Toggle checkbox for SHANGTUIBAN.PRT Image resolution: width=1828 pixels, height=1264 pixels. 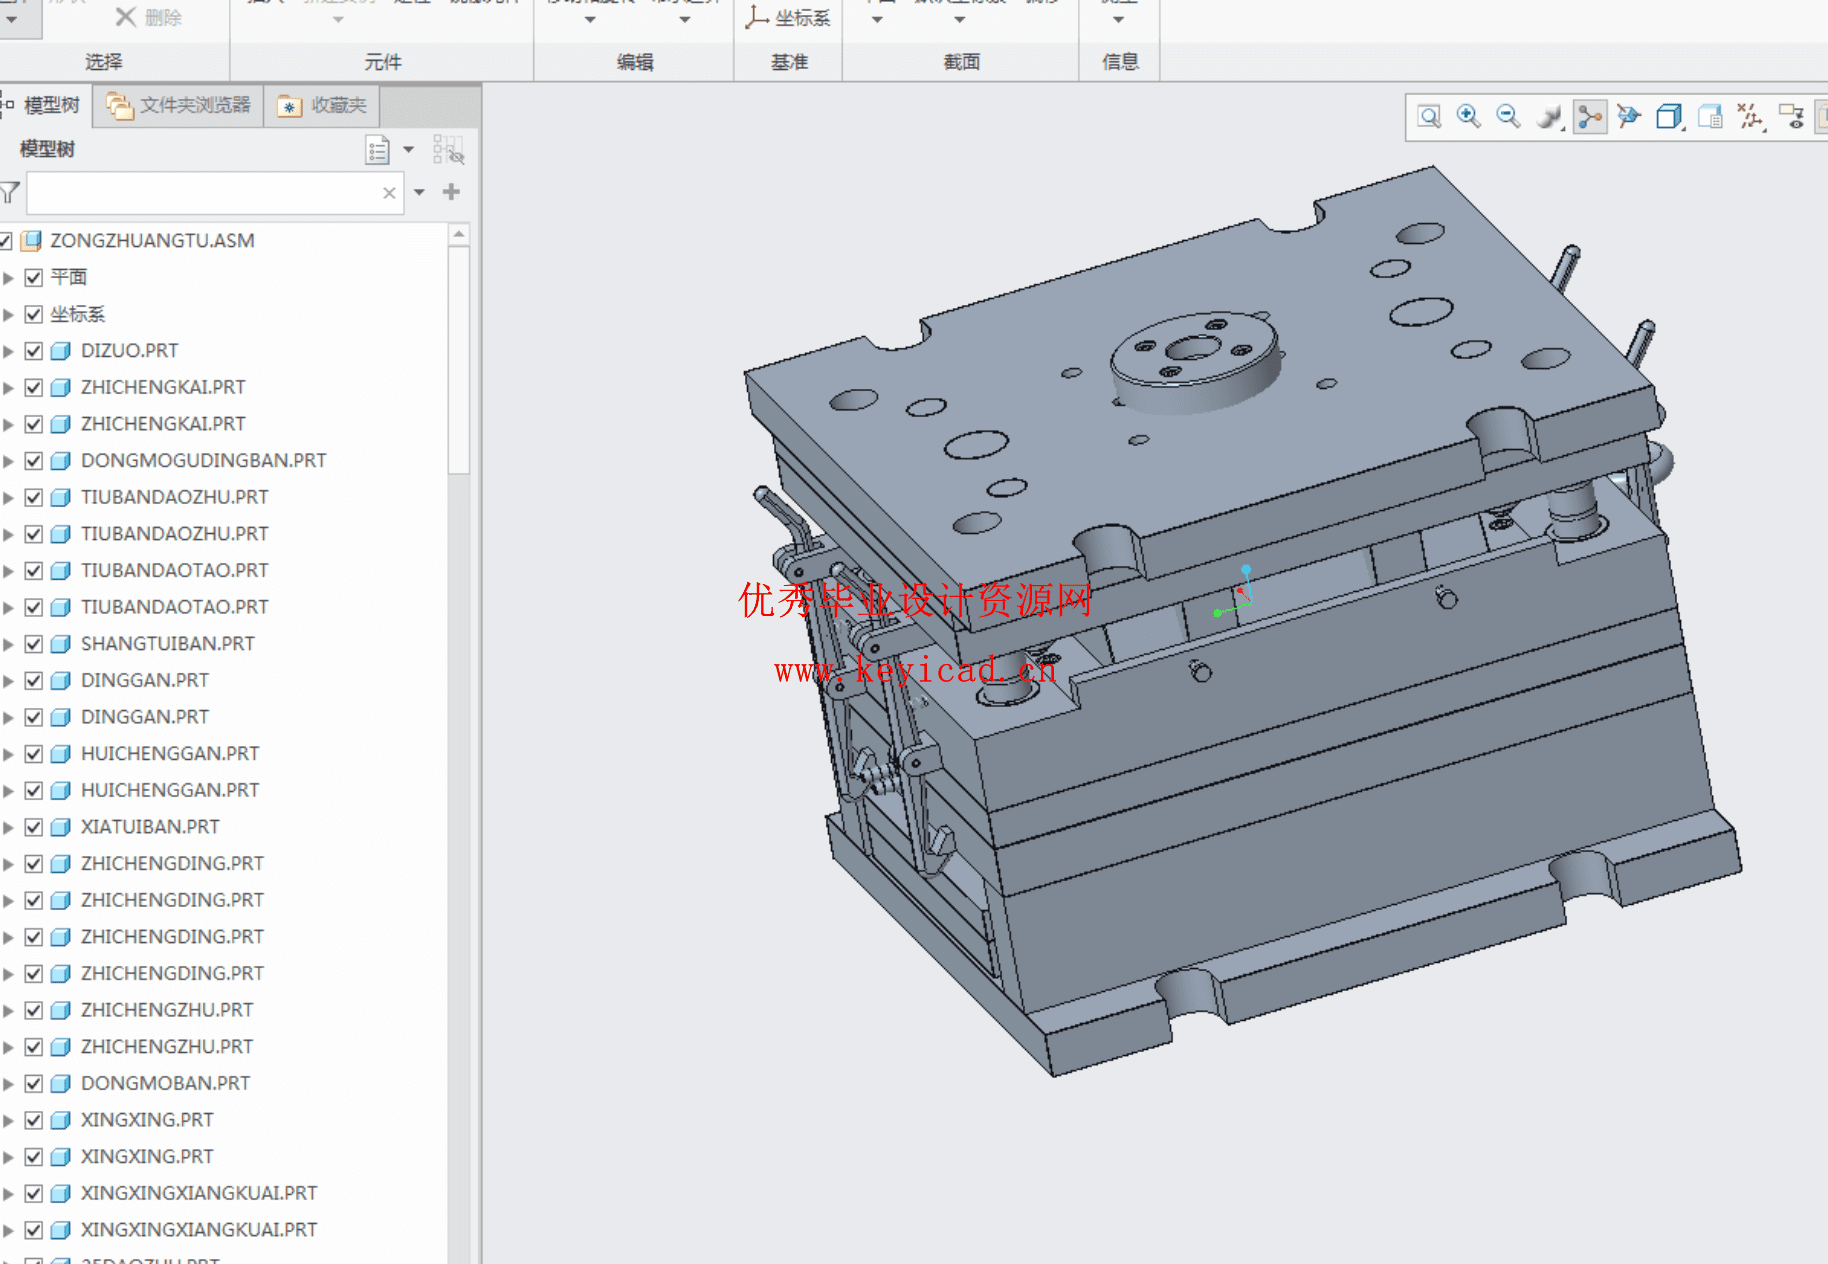tap(34, 644)
